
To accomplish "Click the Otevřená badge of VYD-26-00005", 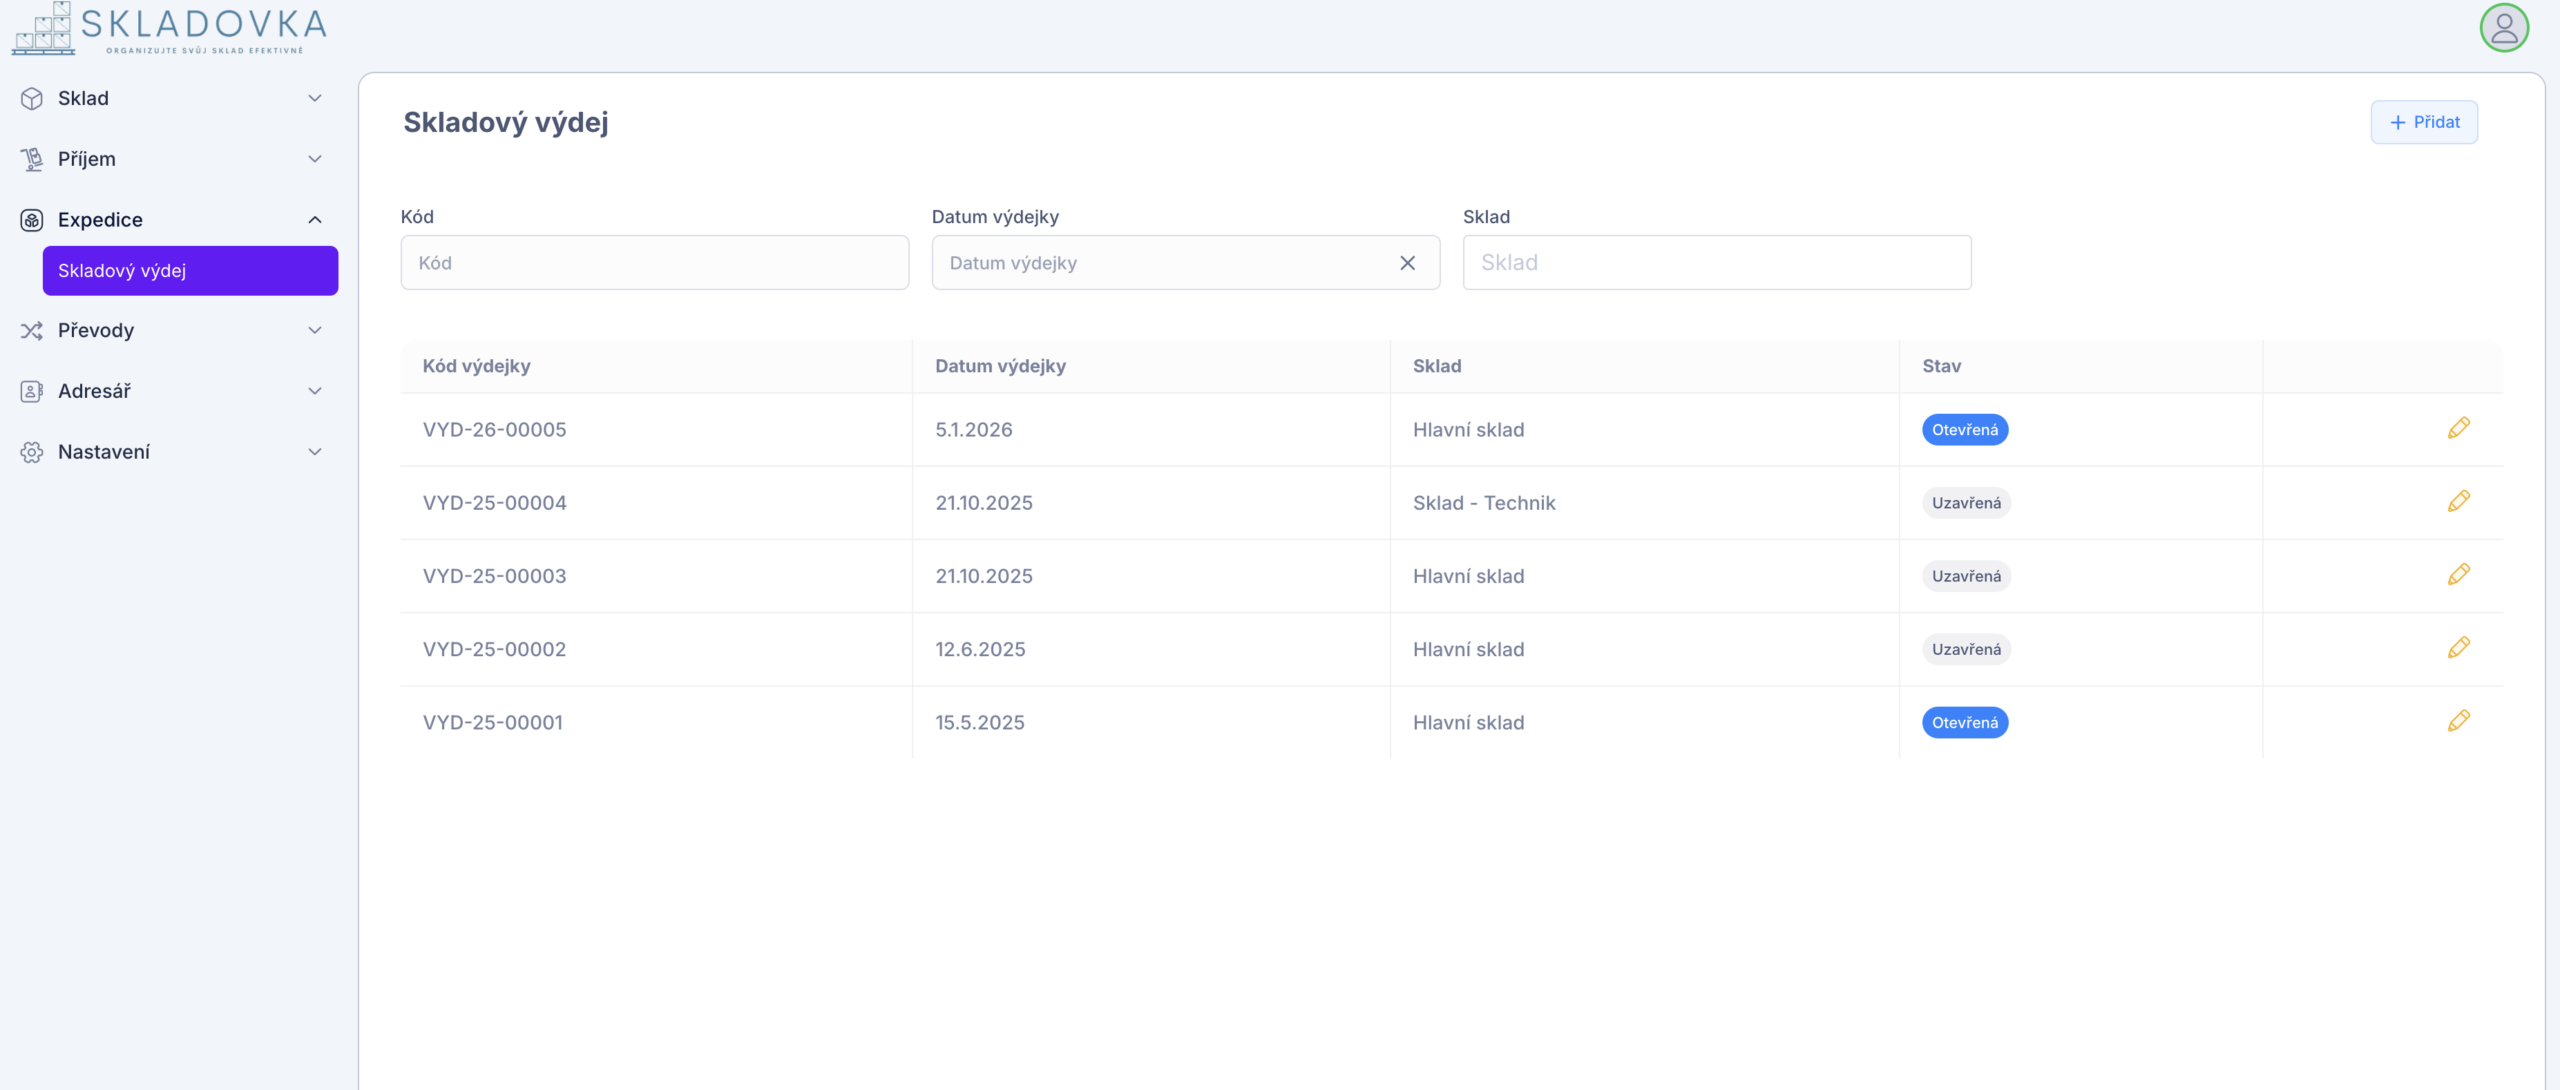I will click(x=1964, y=430).
